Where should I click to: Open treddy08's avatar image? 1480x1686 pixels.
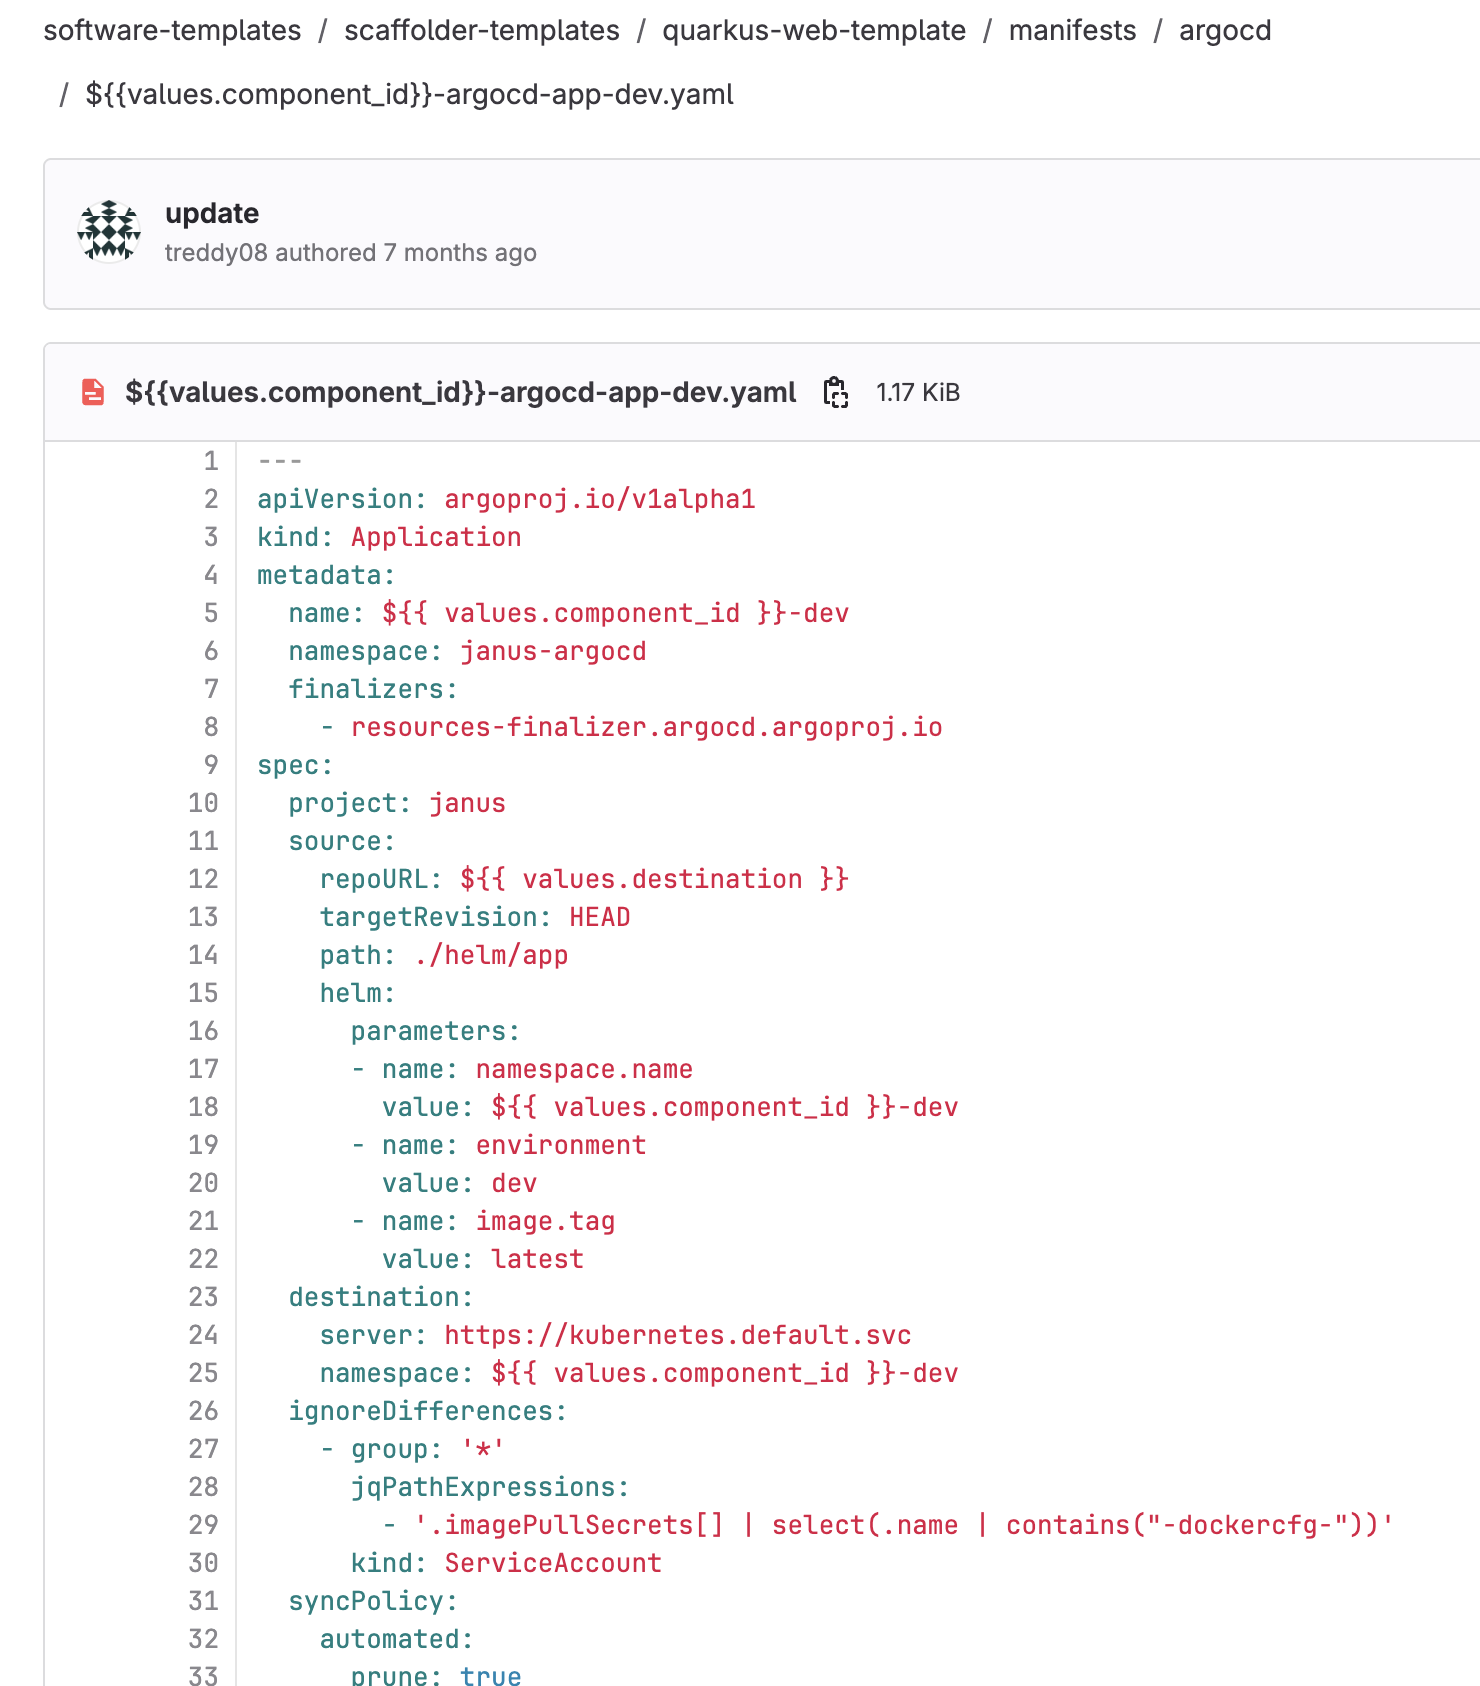(109, 231)
